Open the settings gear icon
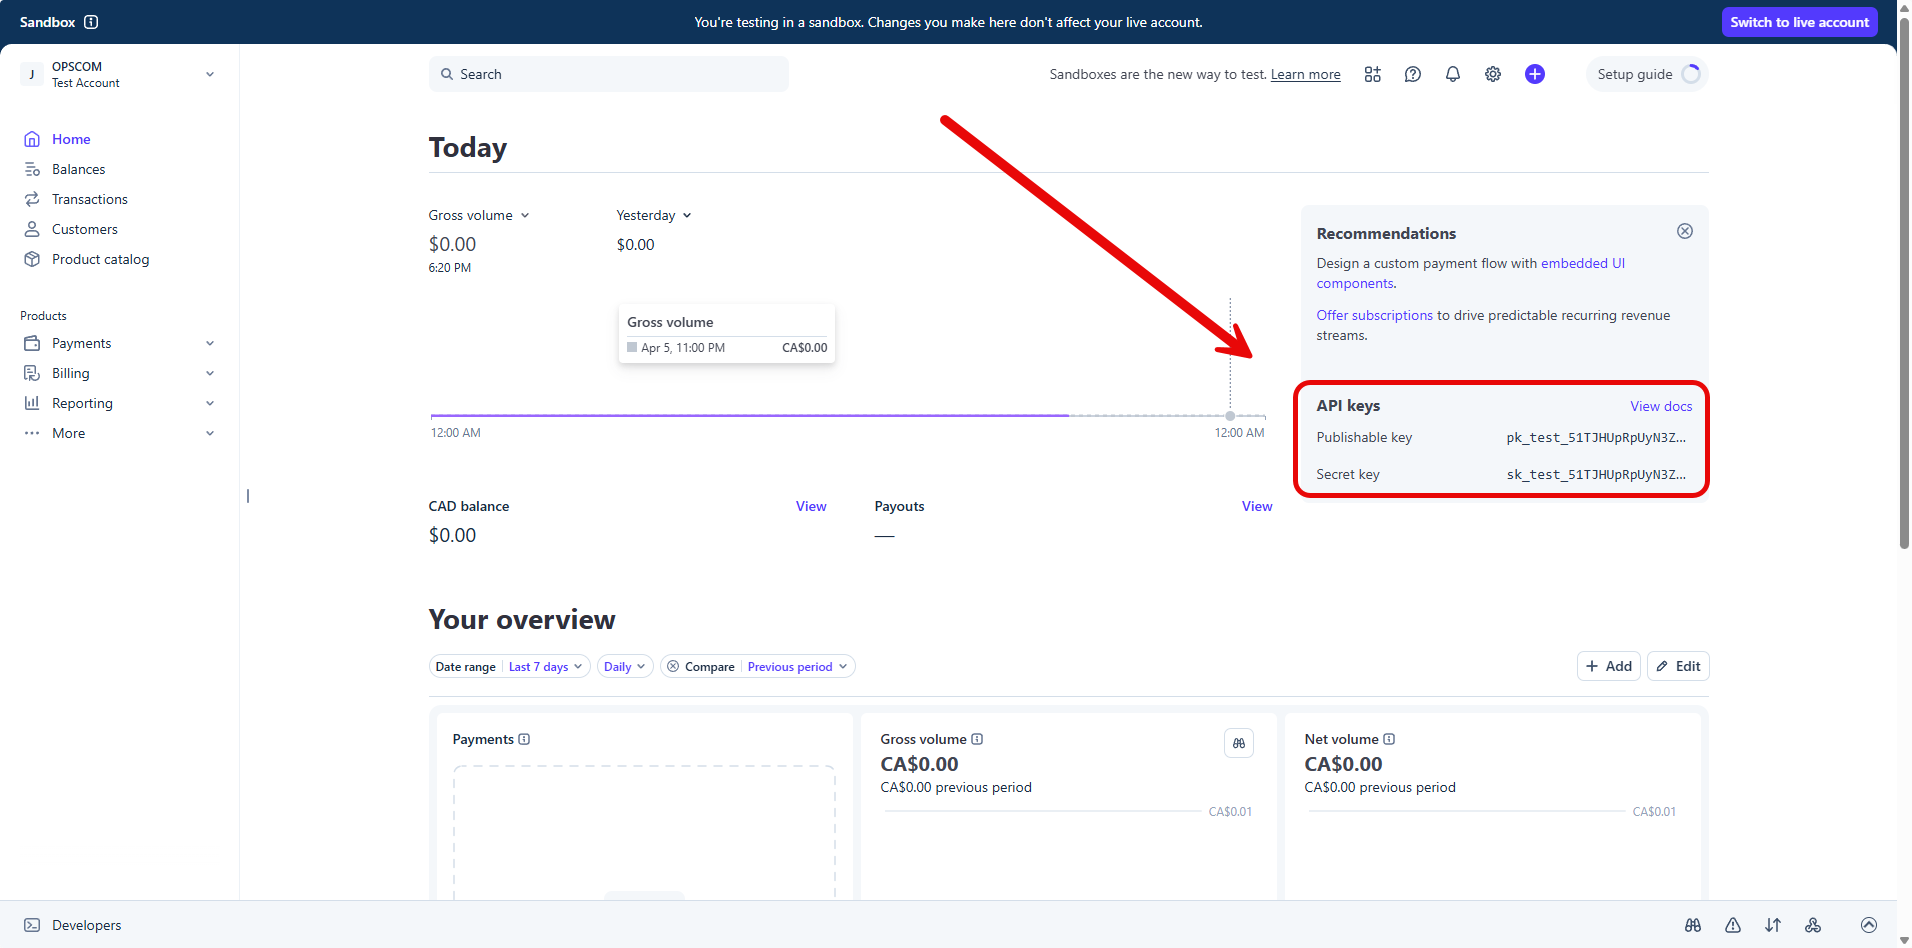The height and width of the screenshot is (948, 1912). [x=1492, y=74]
